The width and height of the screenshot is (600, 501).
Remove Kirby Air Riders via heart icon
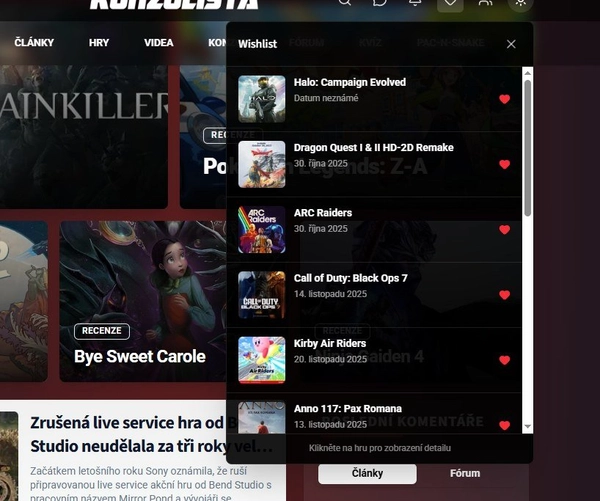tap(504, 360)
